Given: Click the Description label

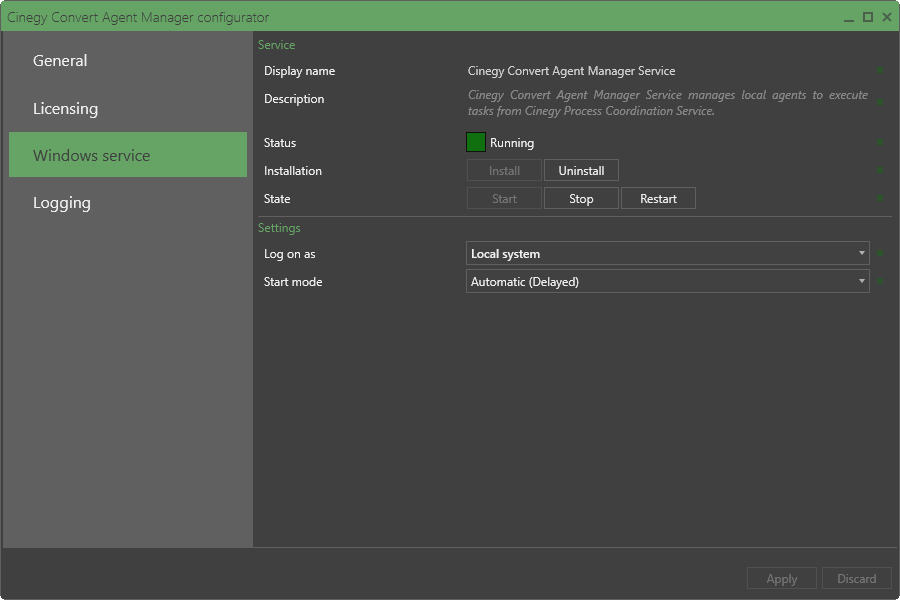Looking at the screenshot, I should pyautogui.click(x=294, y=99).
